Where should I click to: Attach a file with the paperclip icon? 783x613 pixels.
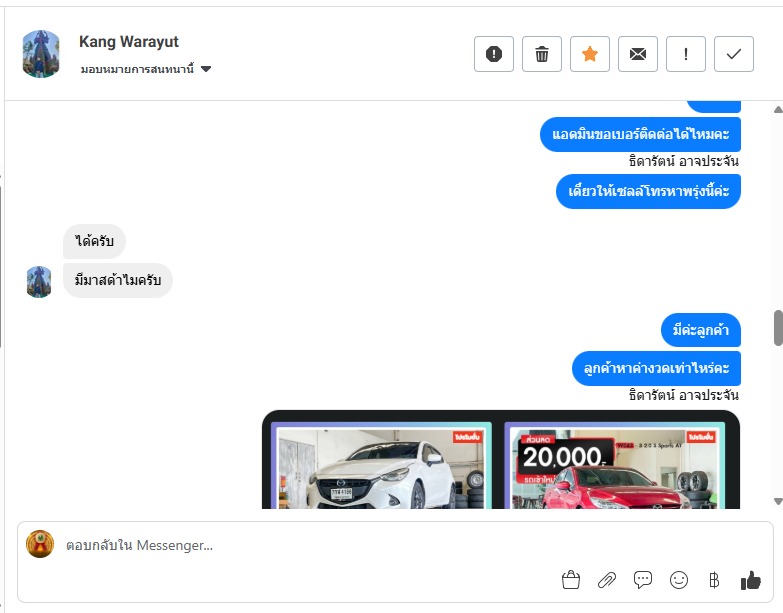point(607,580)
